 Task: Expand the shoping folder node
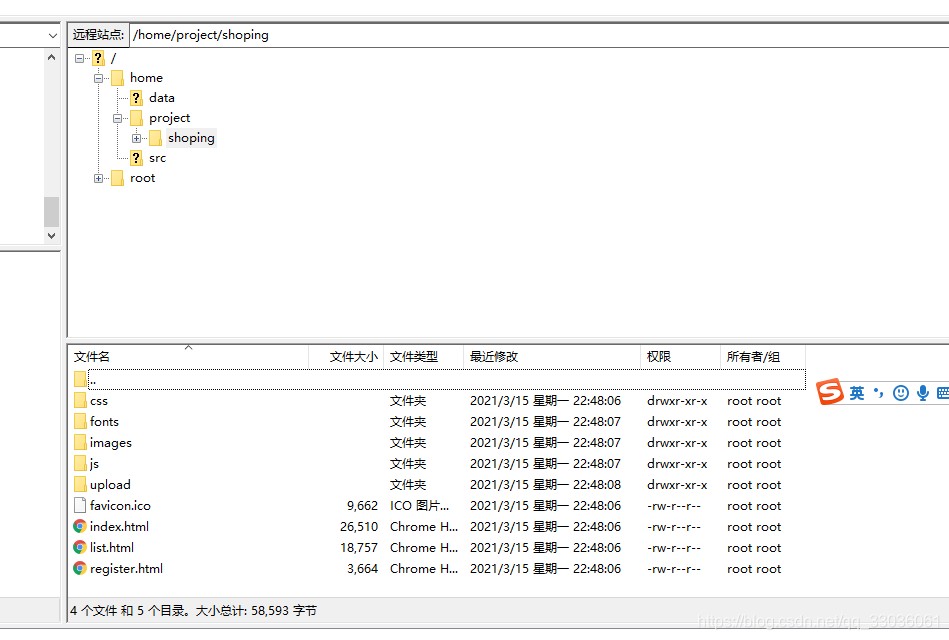coord(137,138)
